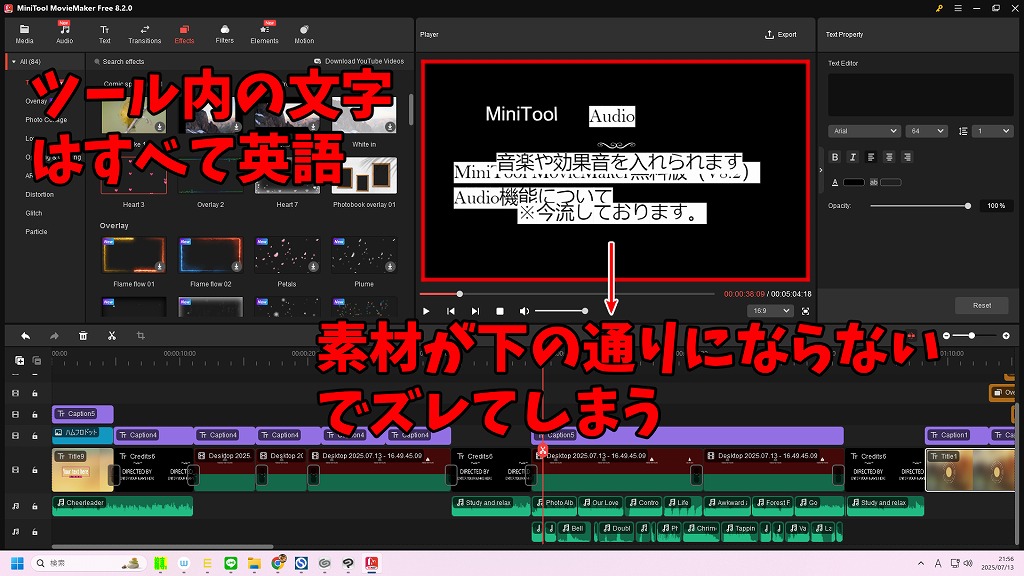Select the Glitch effects category

tap(34, 214)
